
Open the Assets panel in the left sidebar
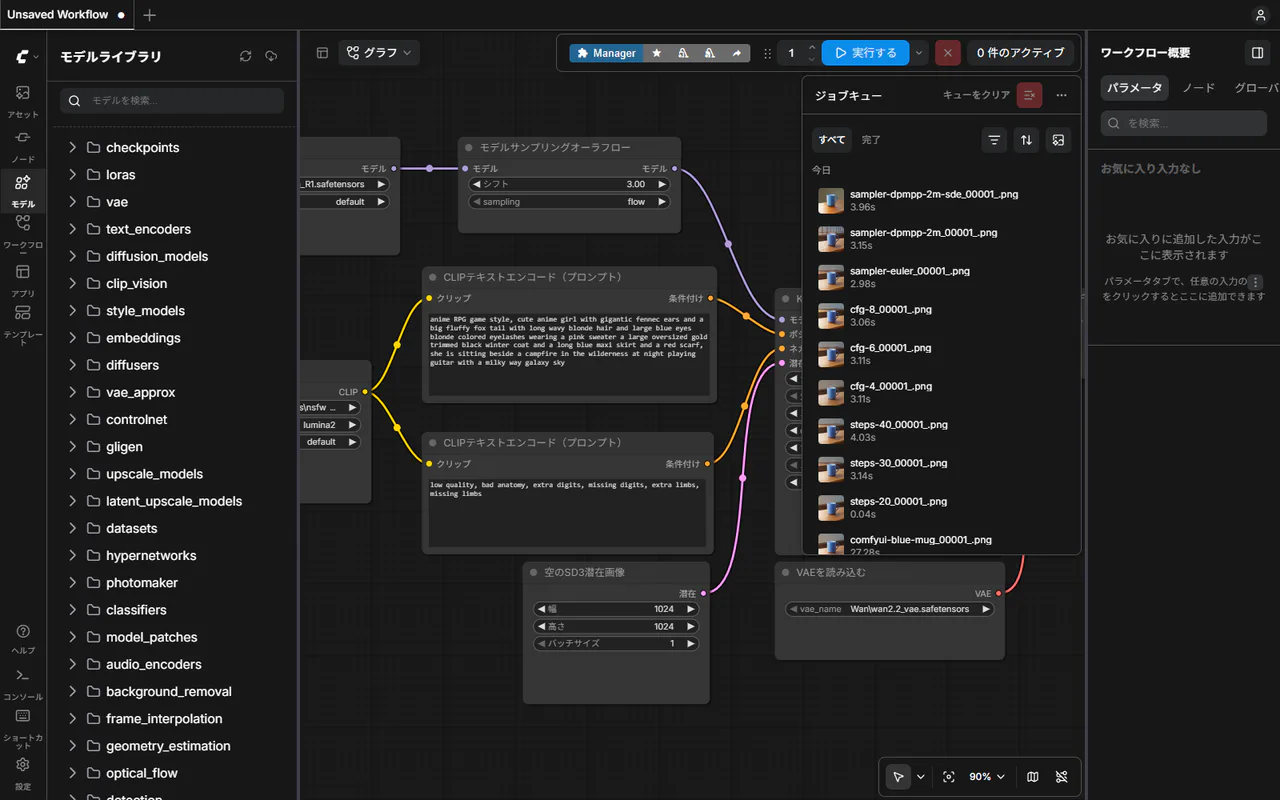pos(23,101)
